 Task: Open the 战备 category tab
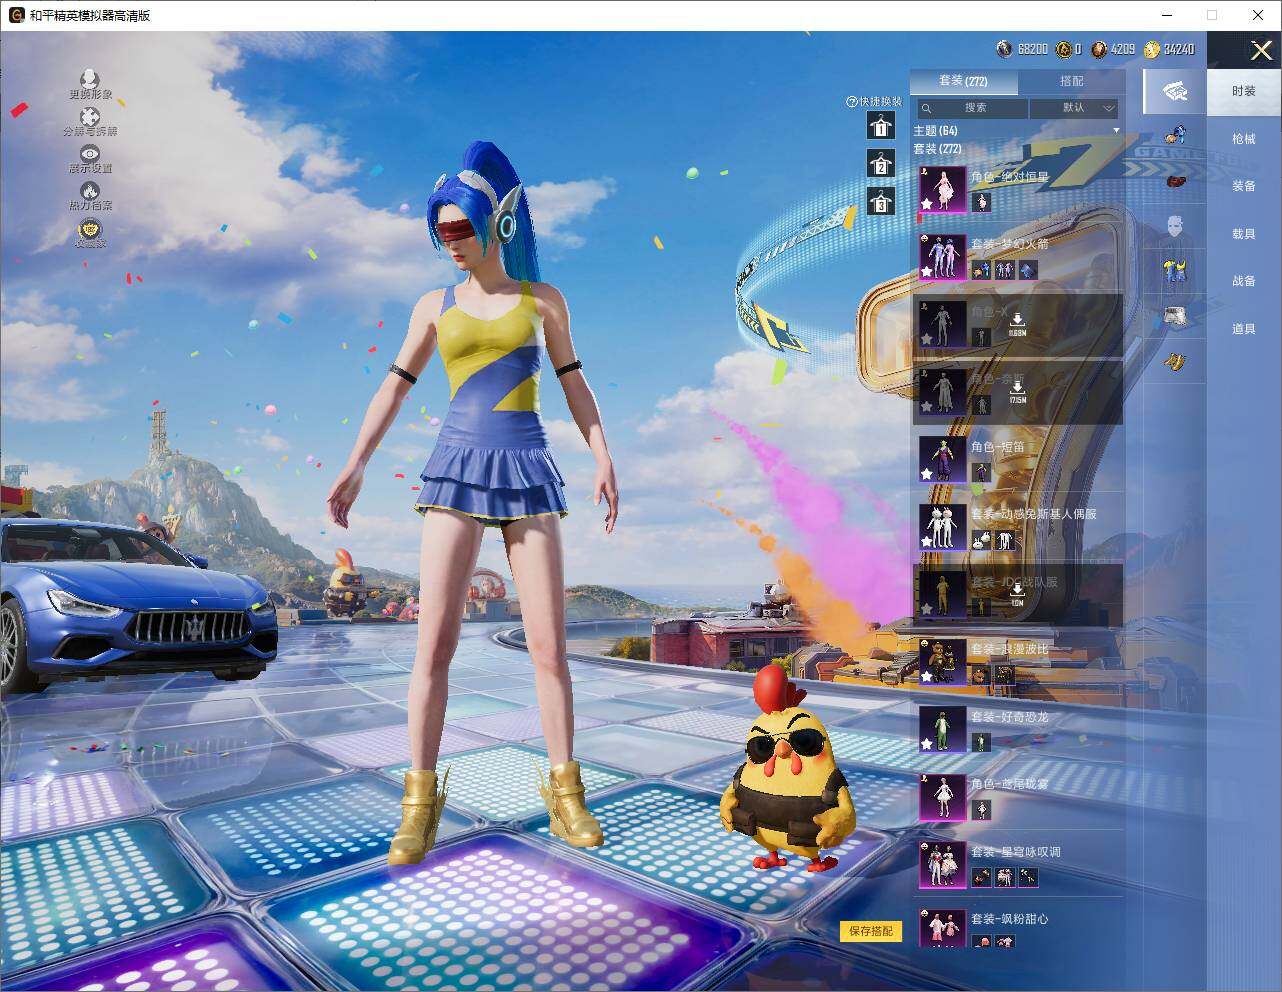point(1243,281)
